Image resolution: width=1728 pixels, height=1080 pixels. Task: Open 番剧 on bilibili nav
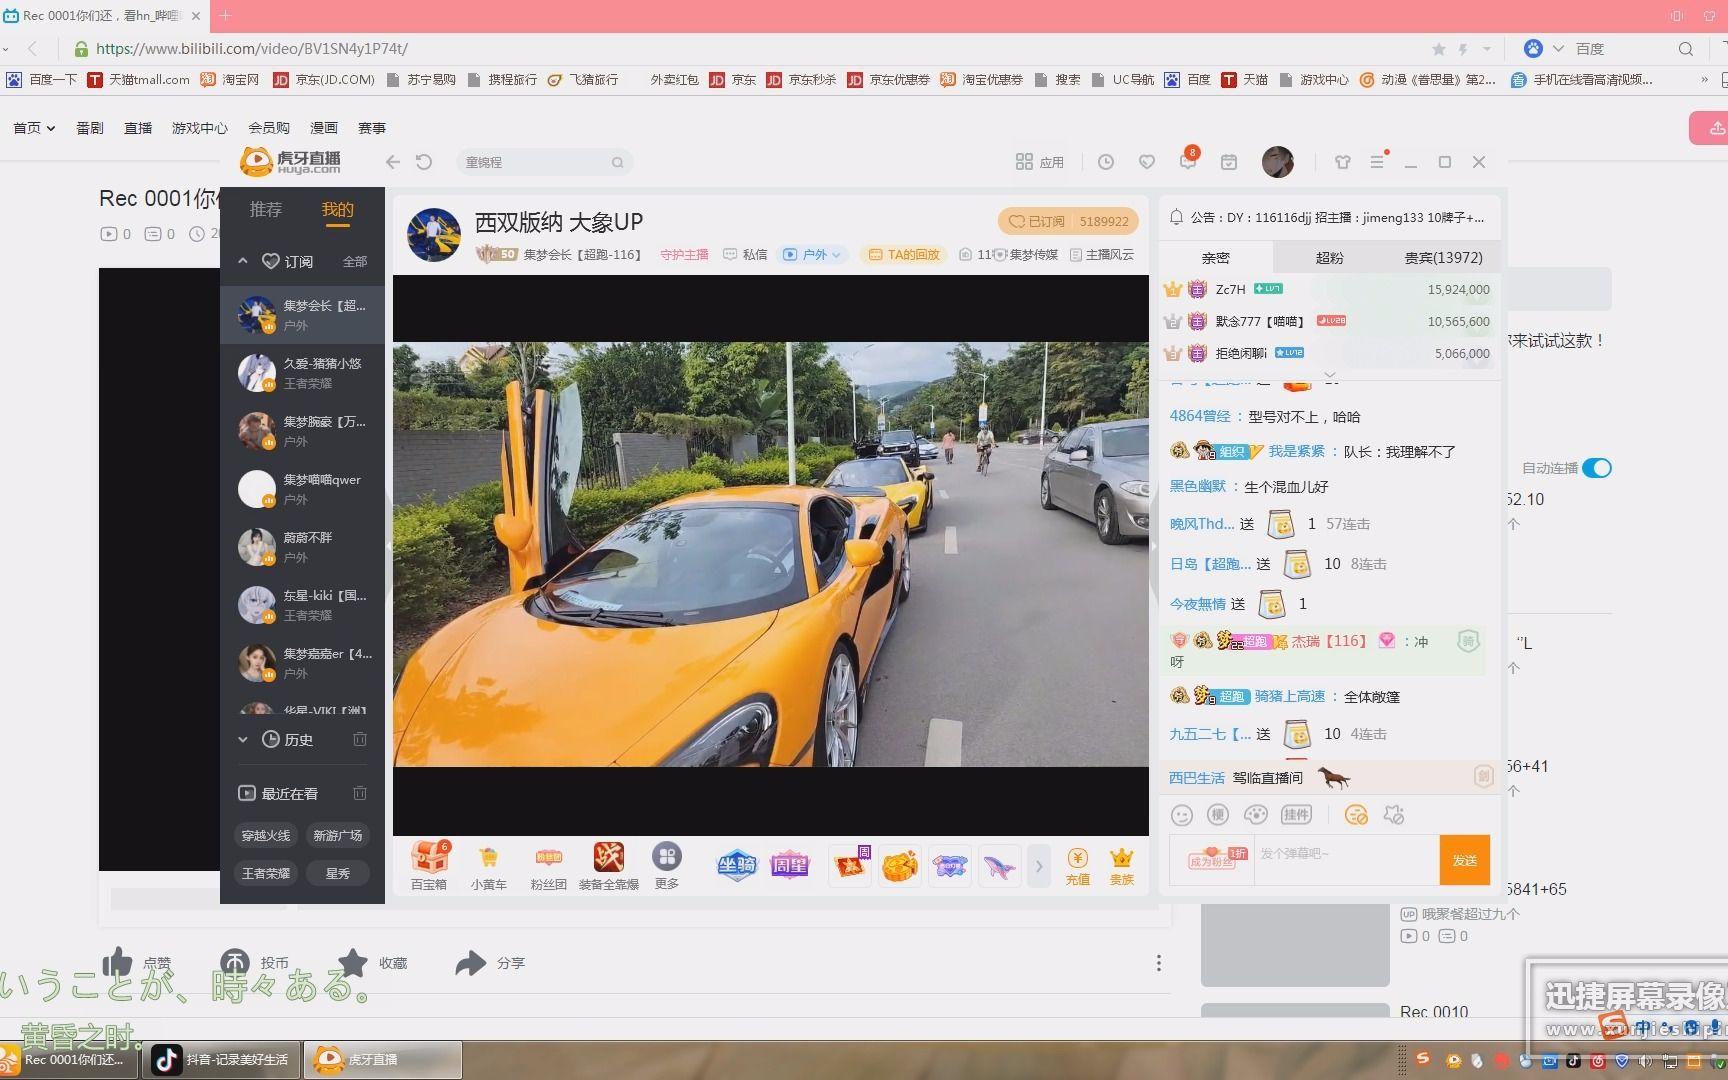click(x=90, y=128)
